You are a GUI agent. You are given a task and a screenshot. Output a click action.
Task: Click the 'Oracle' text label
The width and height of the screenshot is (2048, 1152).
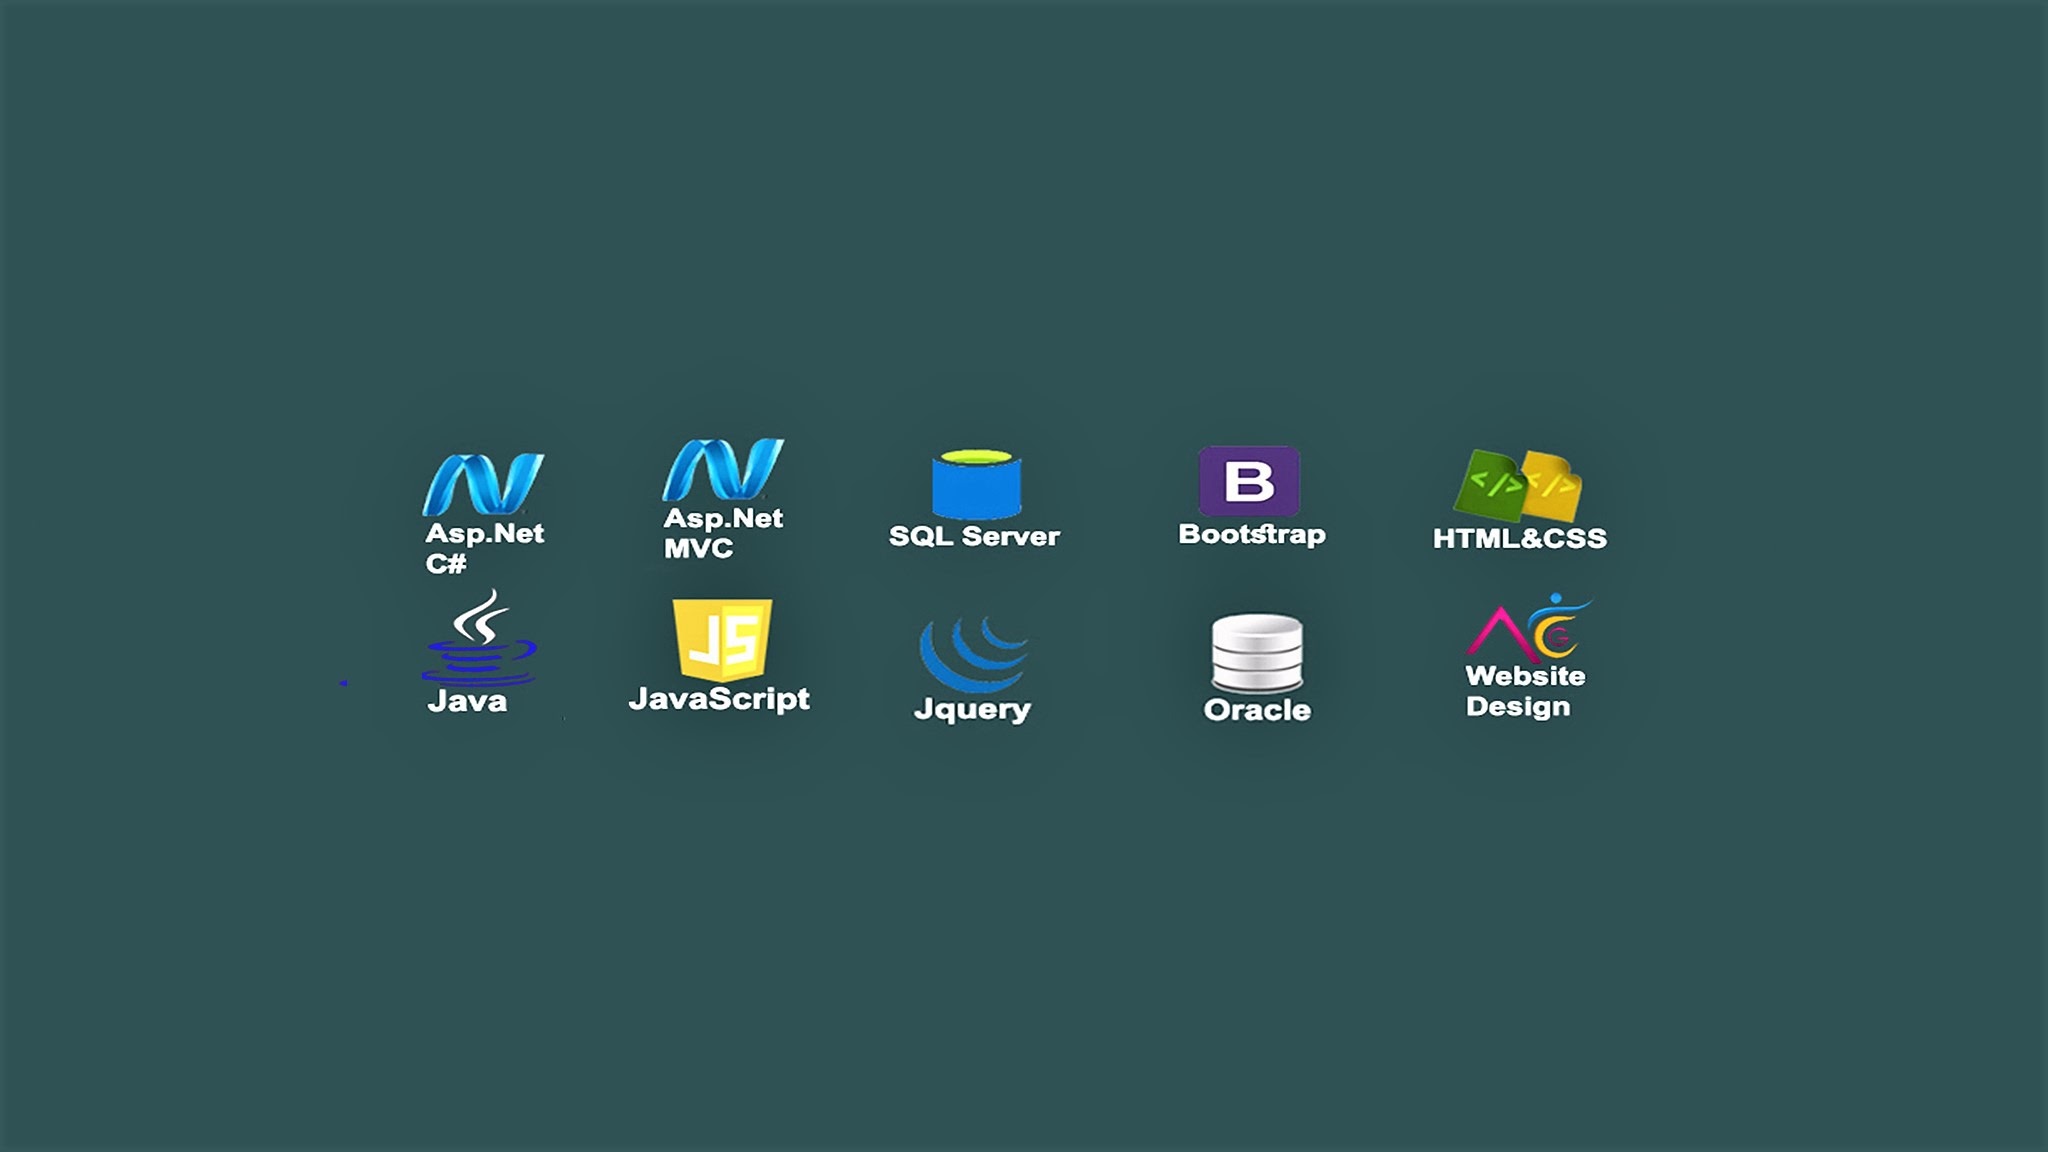[1257, 710]
